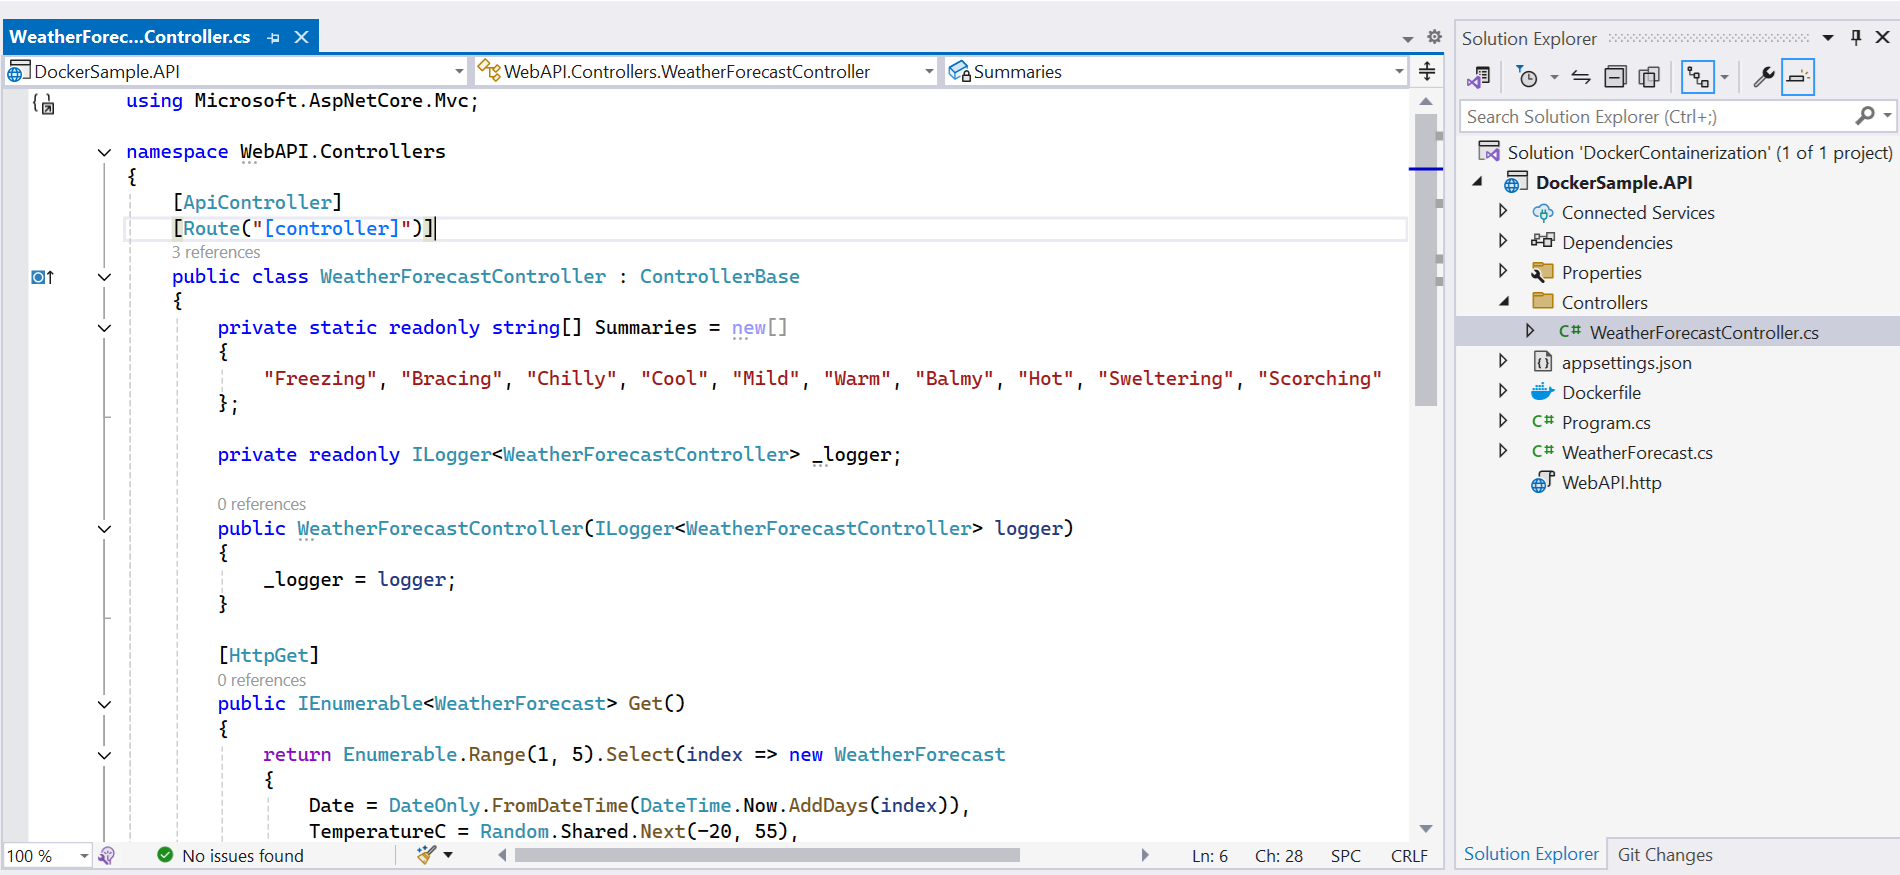Select the WebAPI.http file icon
The width and height of the screenshot is (1900, 875).
pos(1542,482)
